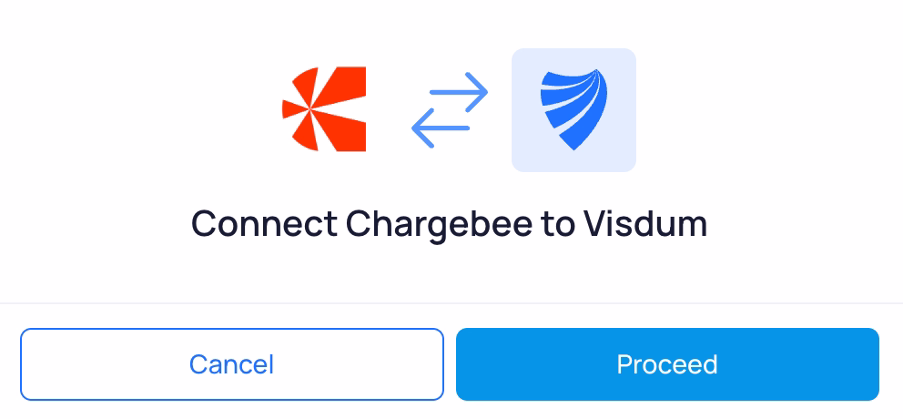Click the blue Visdum shield logo

click(x=574, y=110)
